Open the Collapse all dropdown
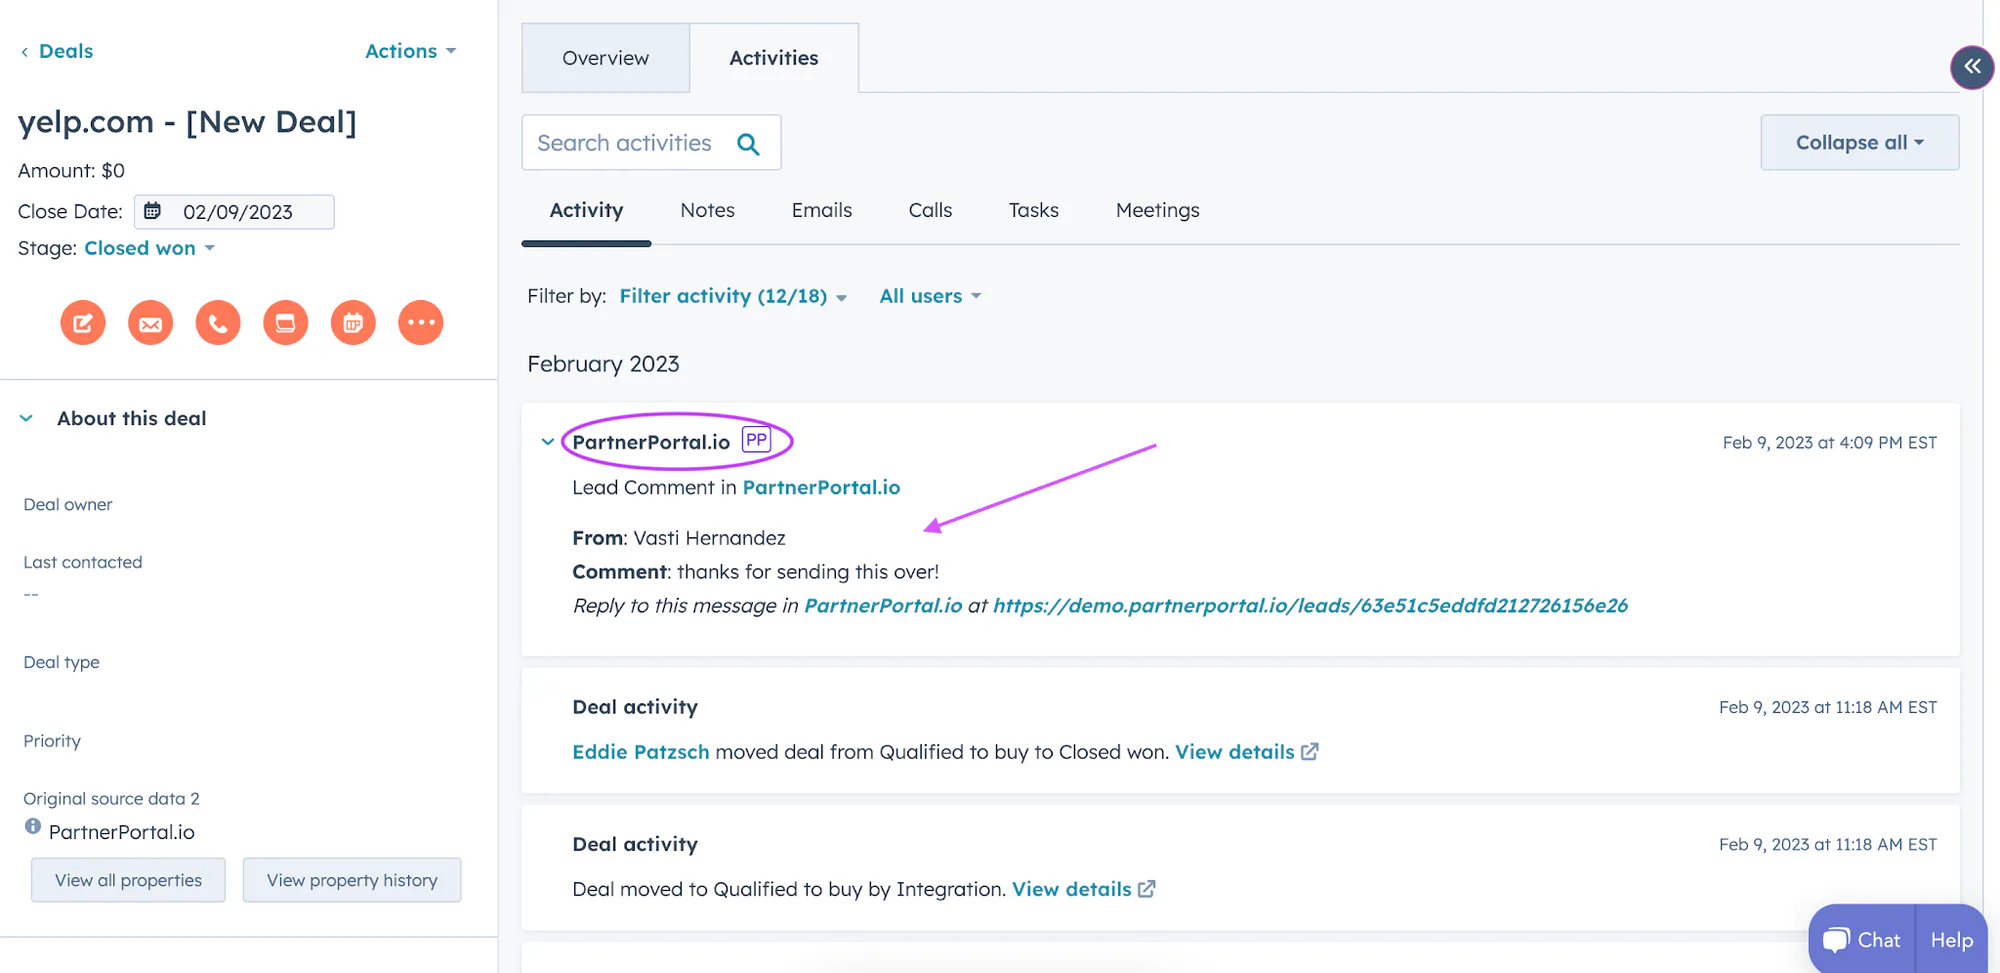The width and height of the screenshot is (2000, 973). [1859, 142]
